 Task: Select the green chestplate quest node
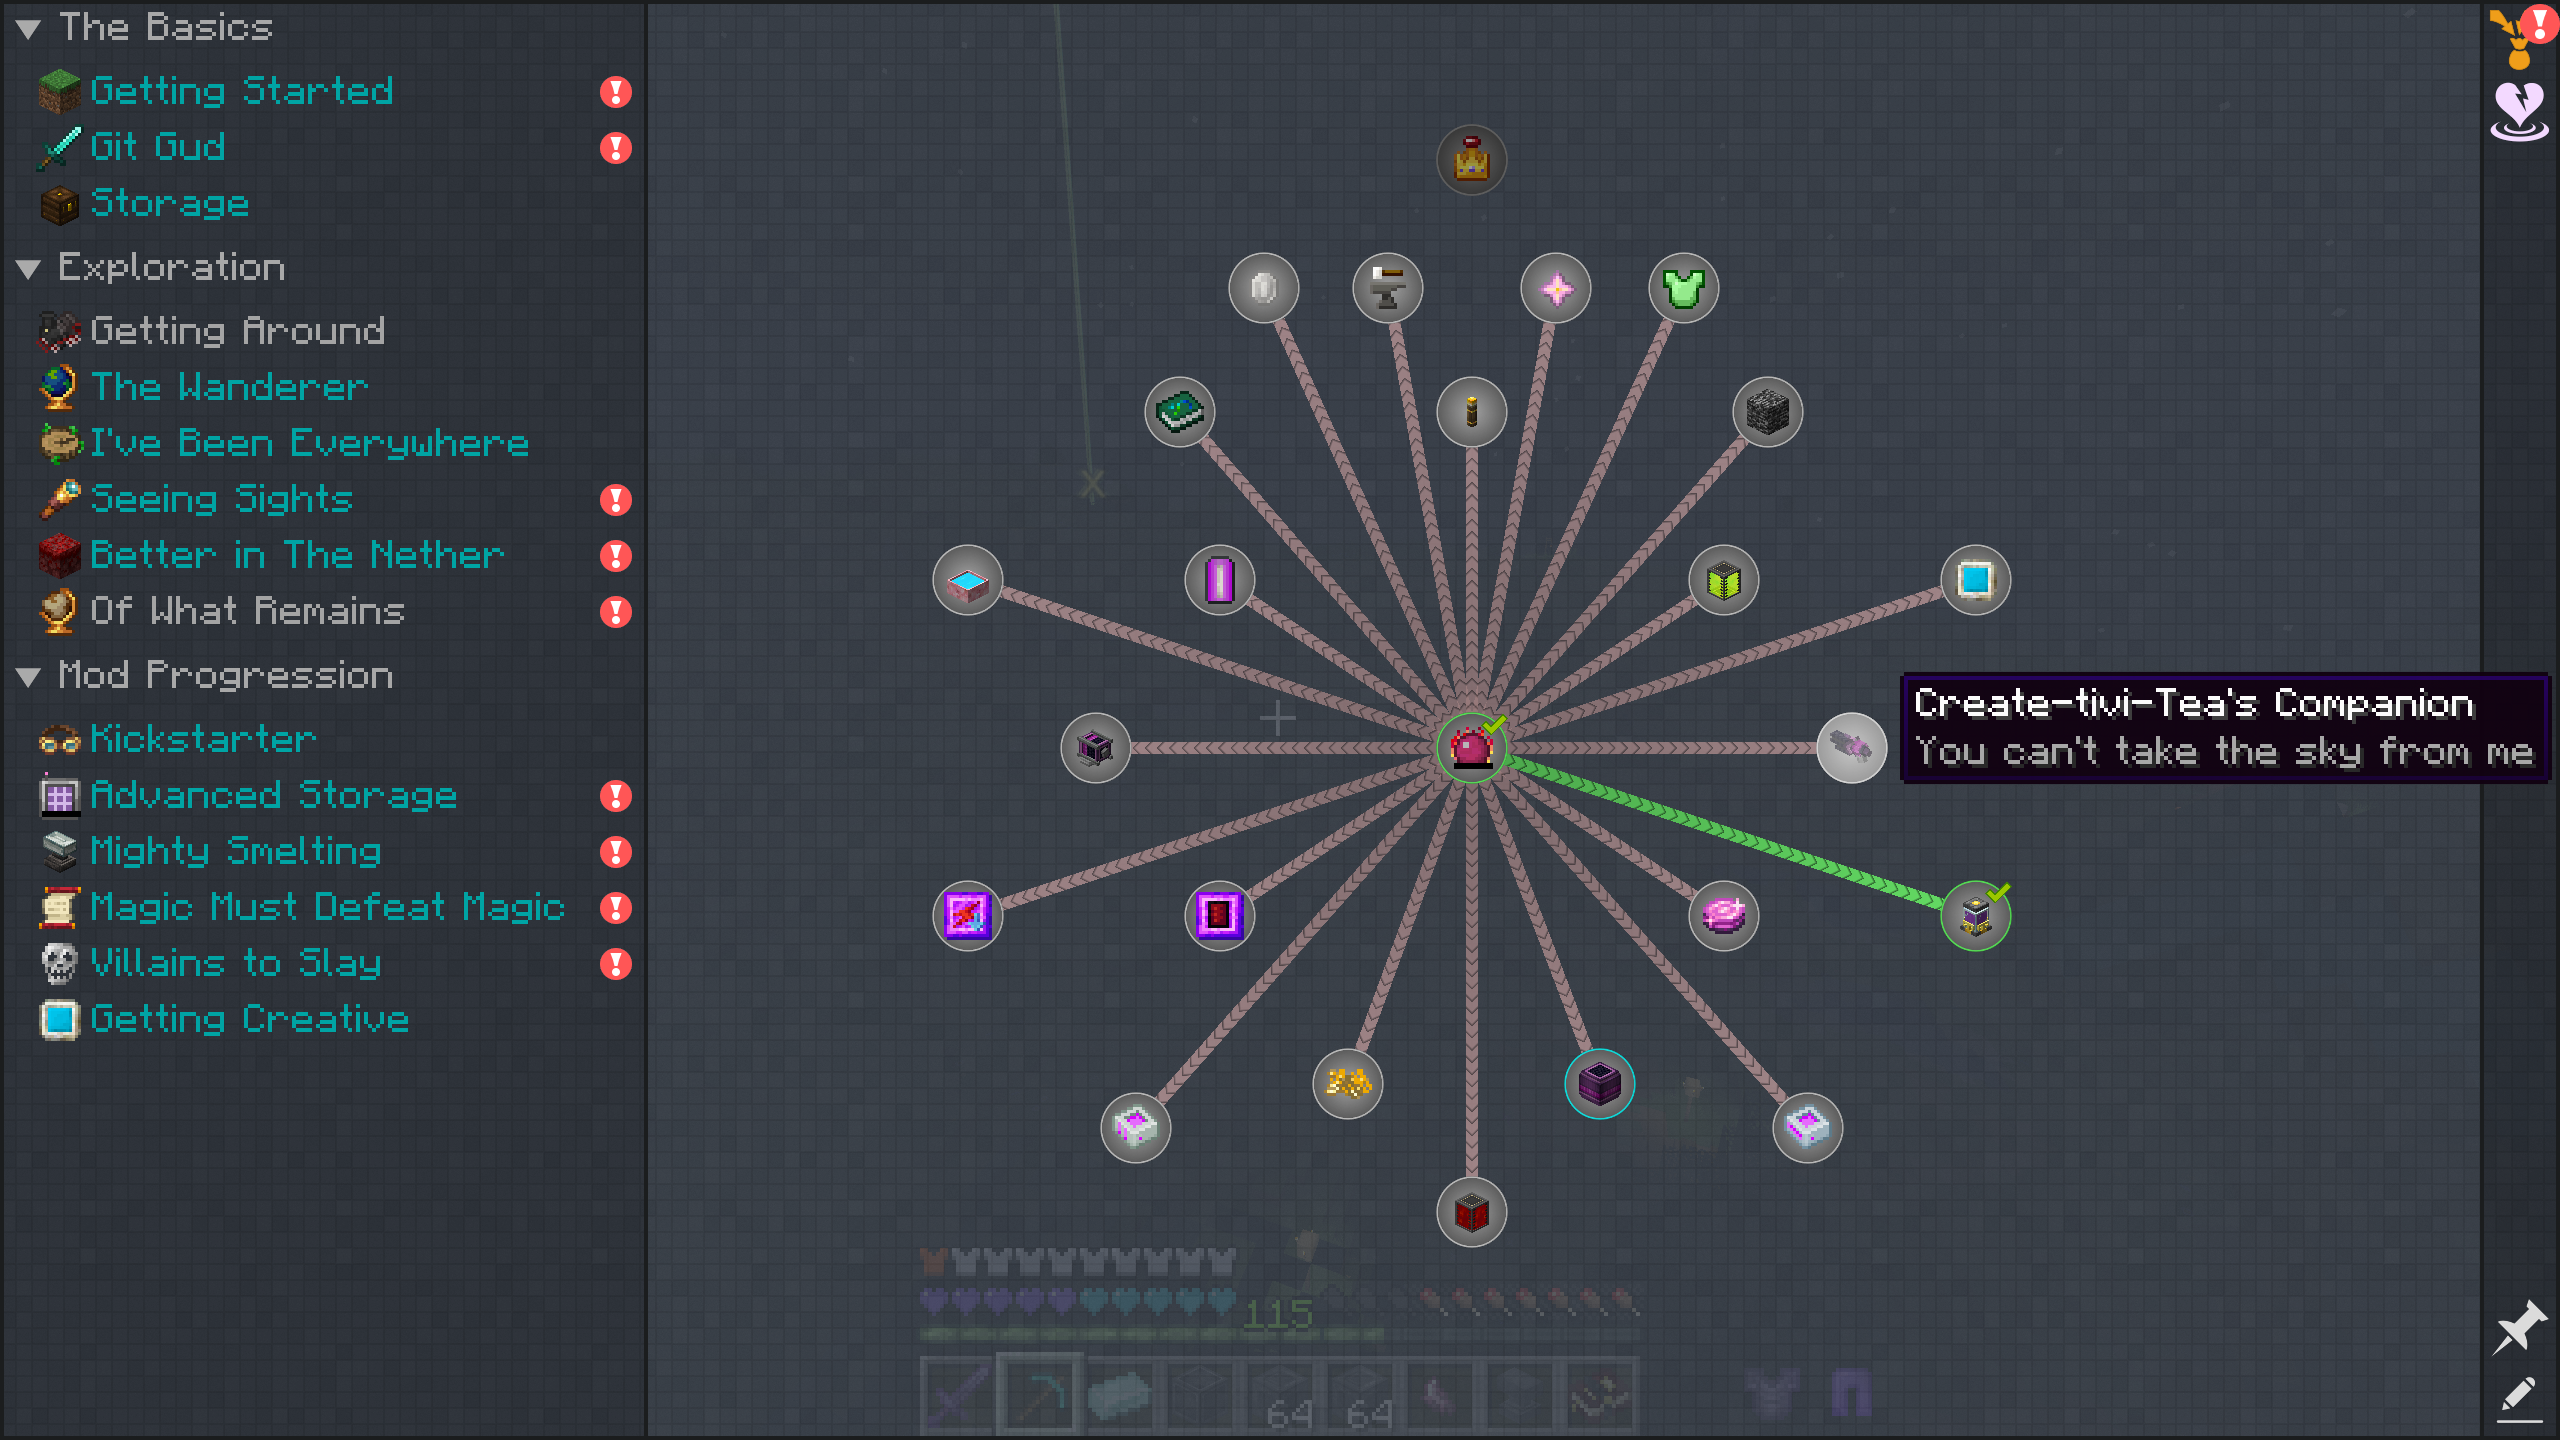(x=1684, y=288)
